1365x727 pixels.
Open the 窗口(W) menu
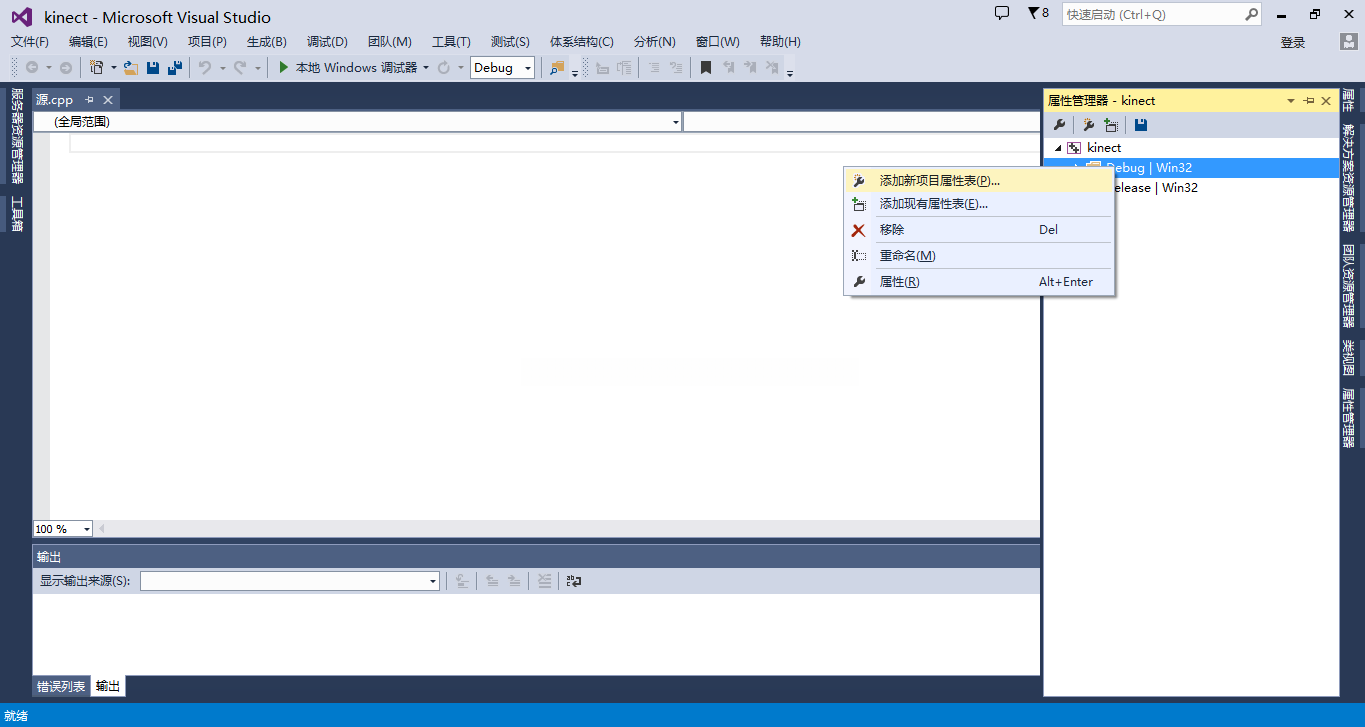[x=718, y=42]
